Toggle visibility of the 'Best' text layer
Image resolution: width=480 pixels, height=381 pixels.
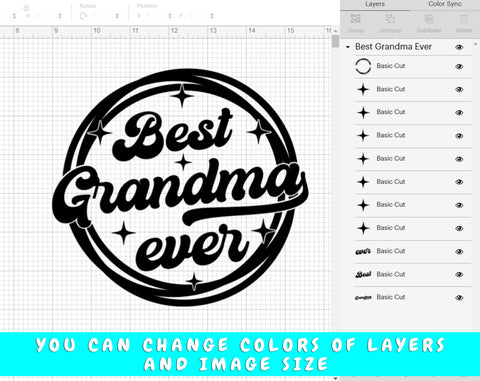459,275
